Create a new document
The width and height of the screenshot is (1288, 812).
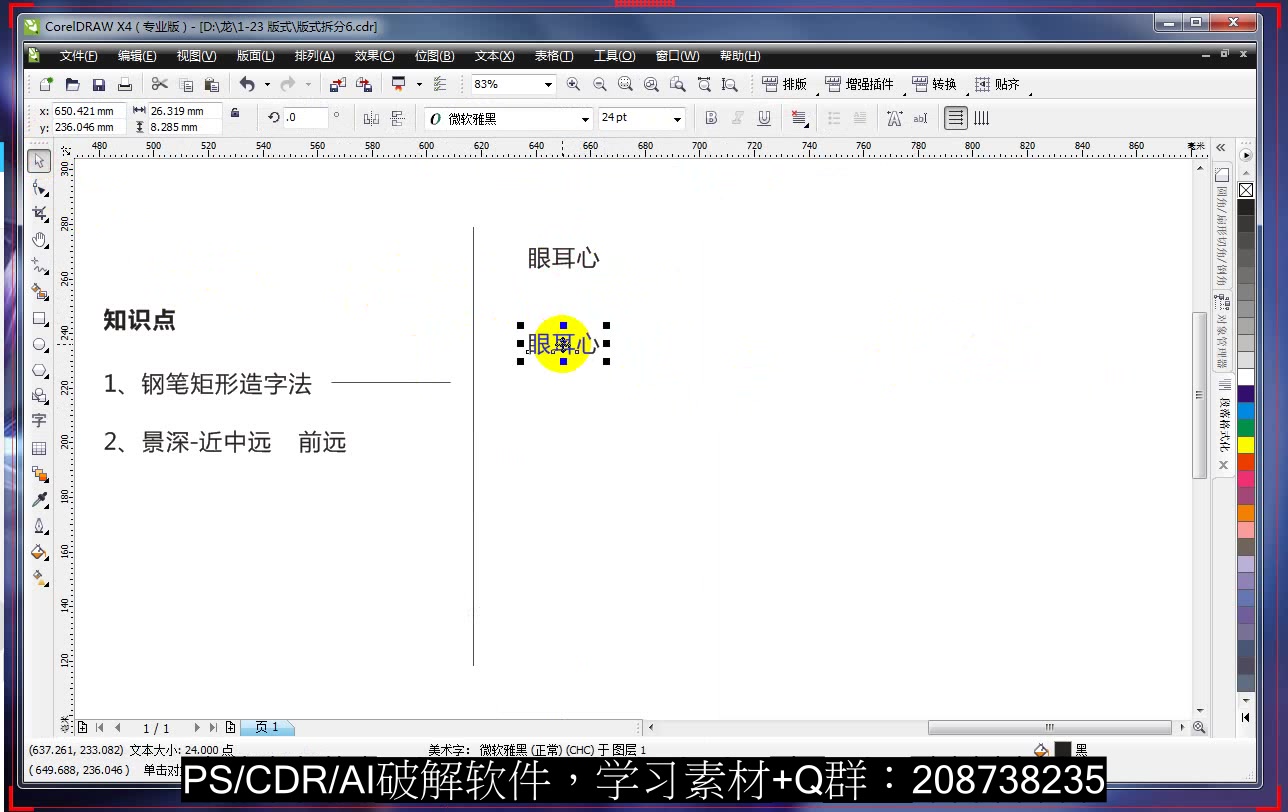pos(46,85)
